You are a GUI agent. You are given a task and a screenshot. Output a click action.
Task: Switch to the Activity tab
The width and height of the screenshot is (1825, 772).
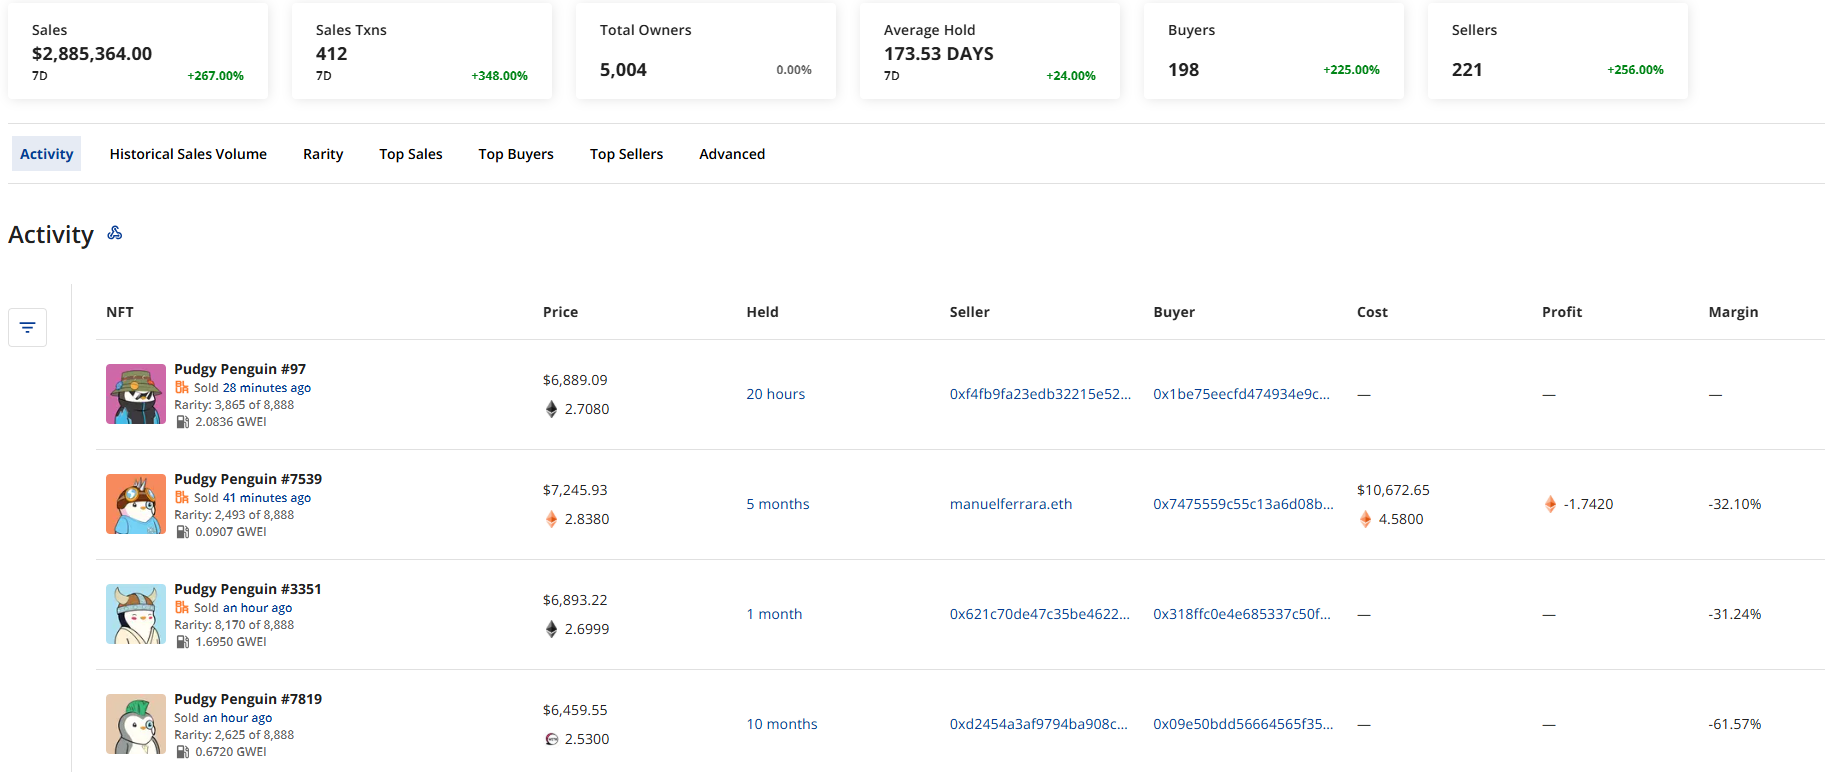[x=46, y=154]
